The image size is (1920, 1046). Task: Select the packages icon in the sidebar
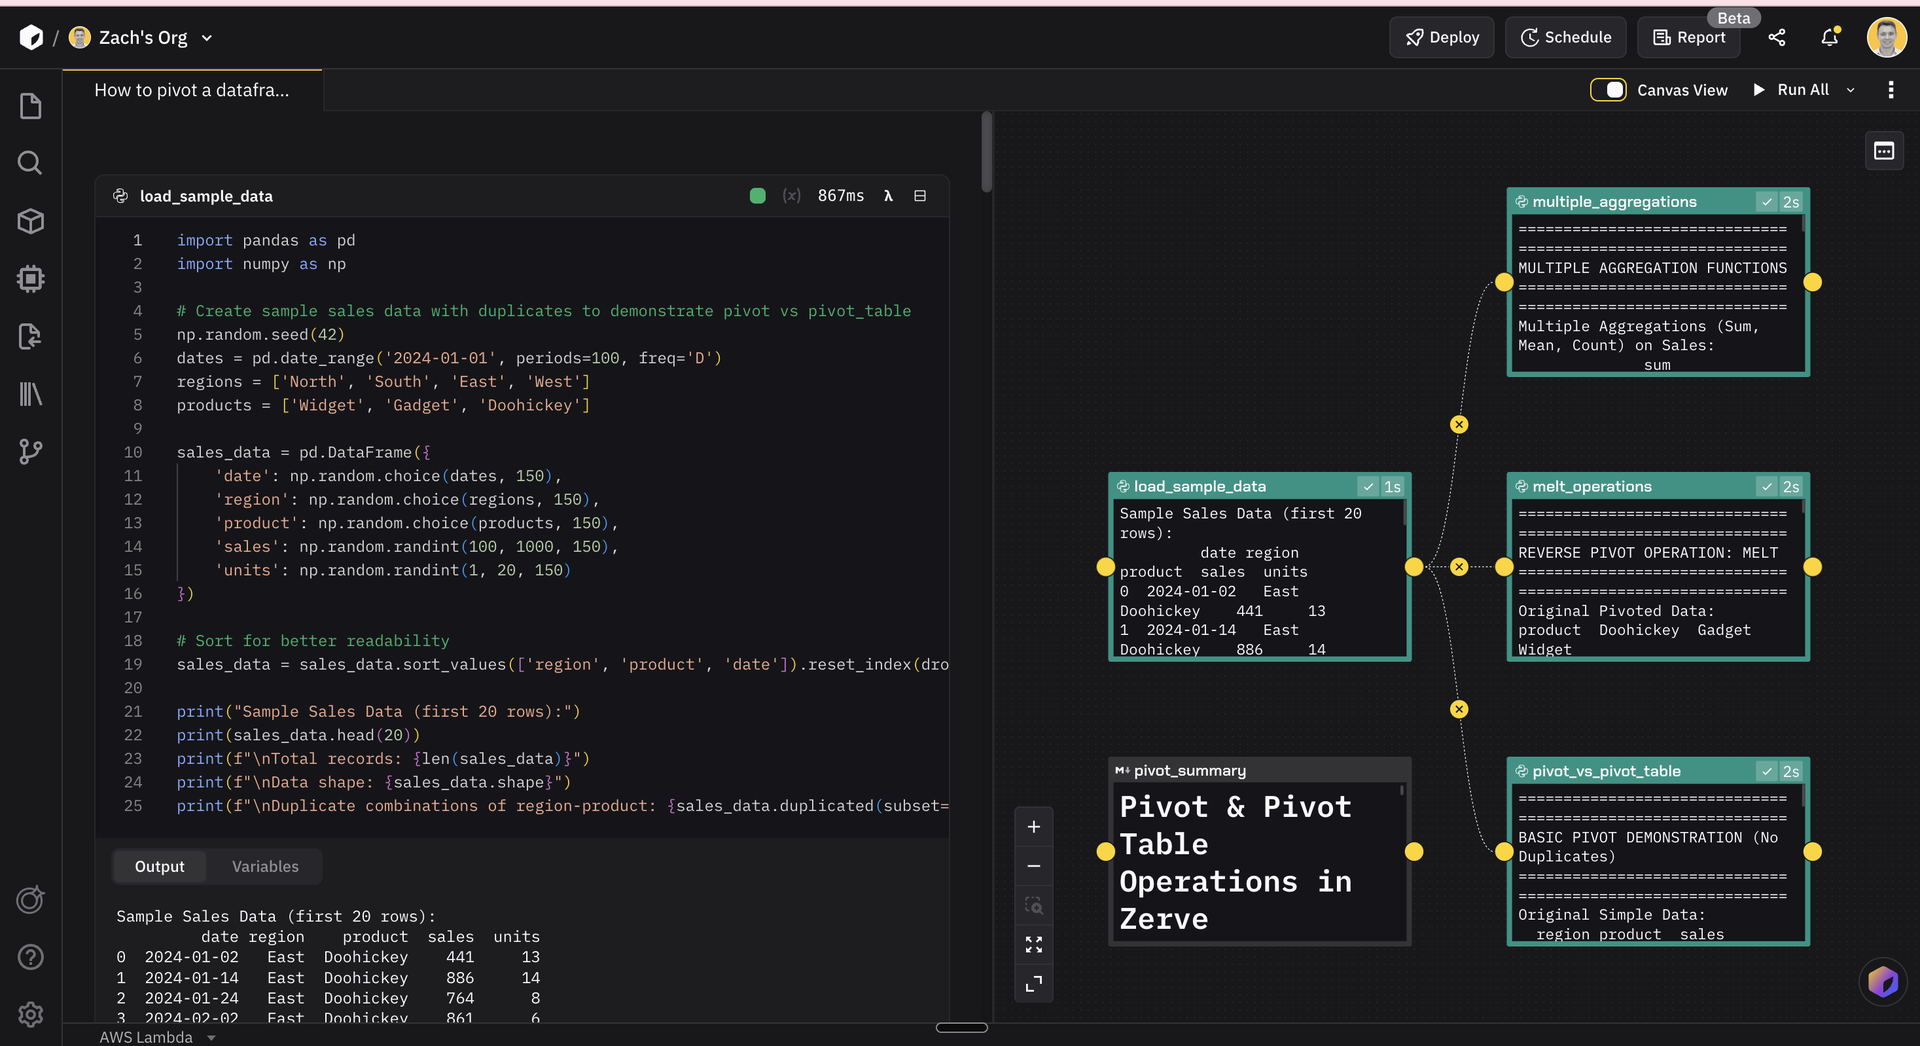click(x=30, y=221)
